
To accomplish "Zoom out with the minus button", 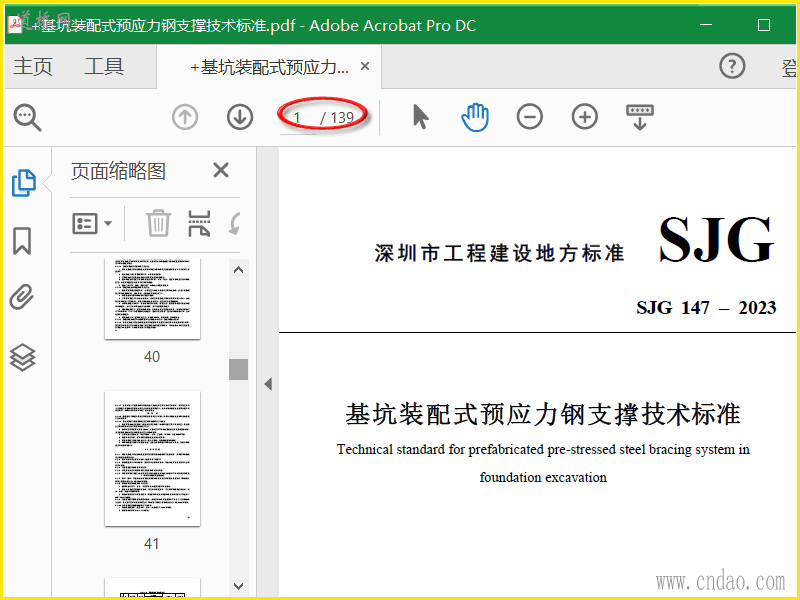I will (530, 117).
